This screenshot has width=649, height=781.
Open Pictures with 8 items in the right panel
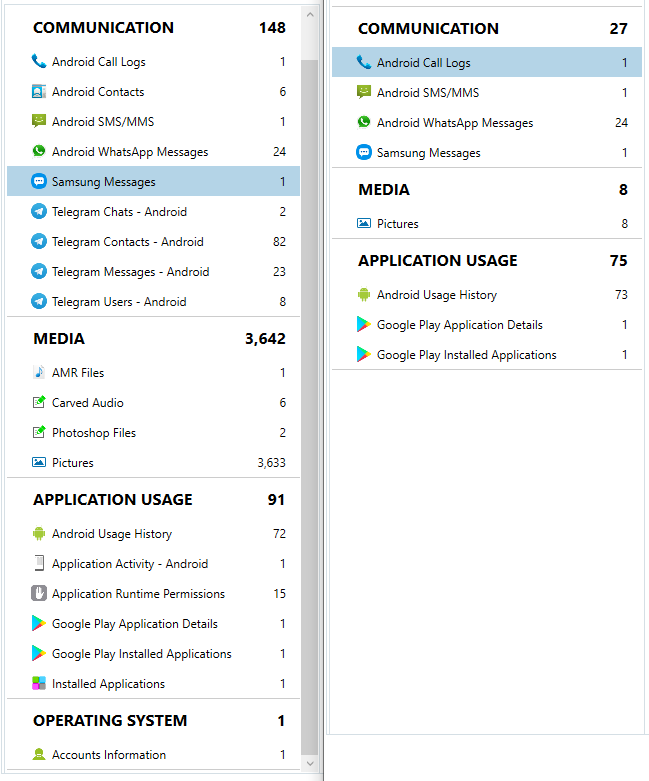pyautogui.click(x=487, y=223)
